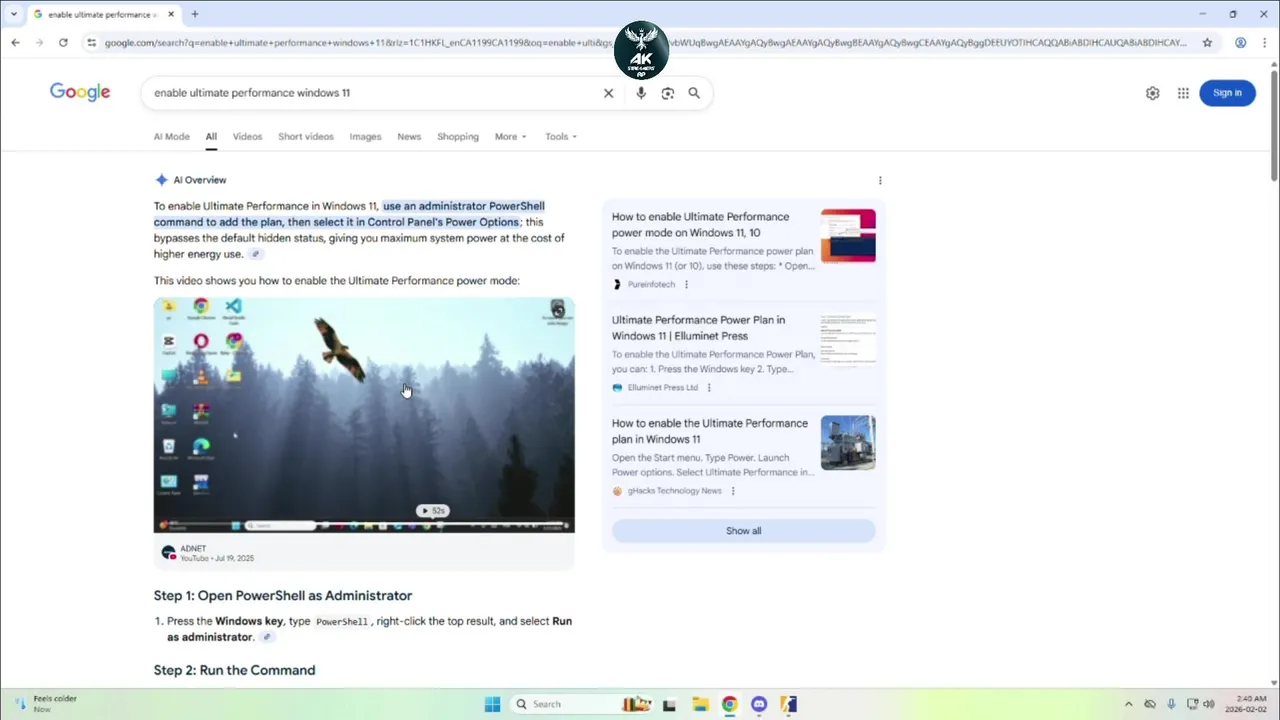Open Discord from the taskbar

point(759,704)
